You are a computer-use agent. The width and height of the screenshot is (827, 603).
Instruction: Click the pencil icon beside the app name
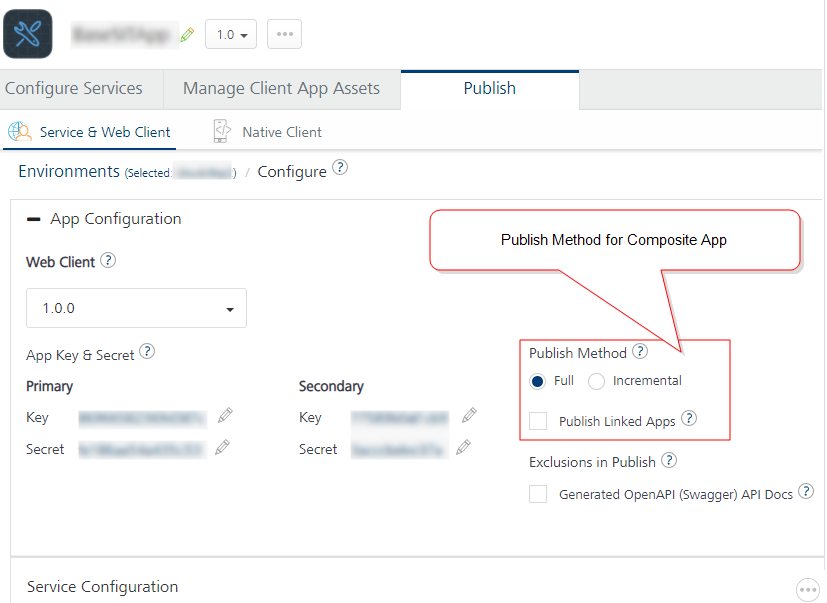coord(187,35)
